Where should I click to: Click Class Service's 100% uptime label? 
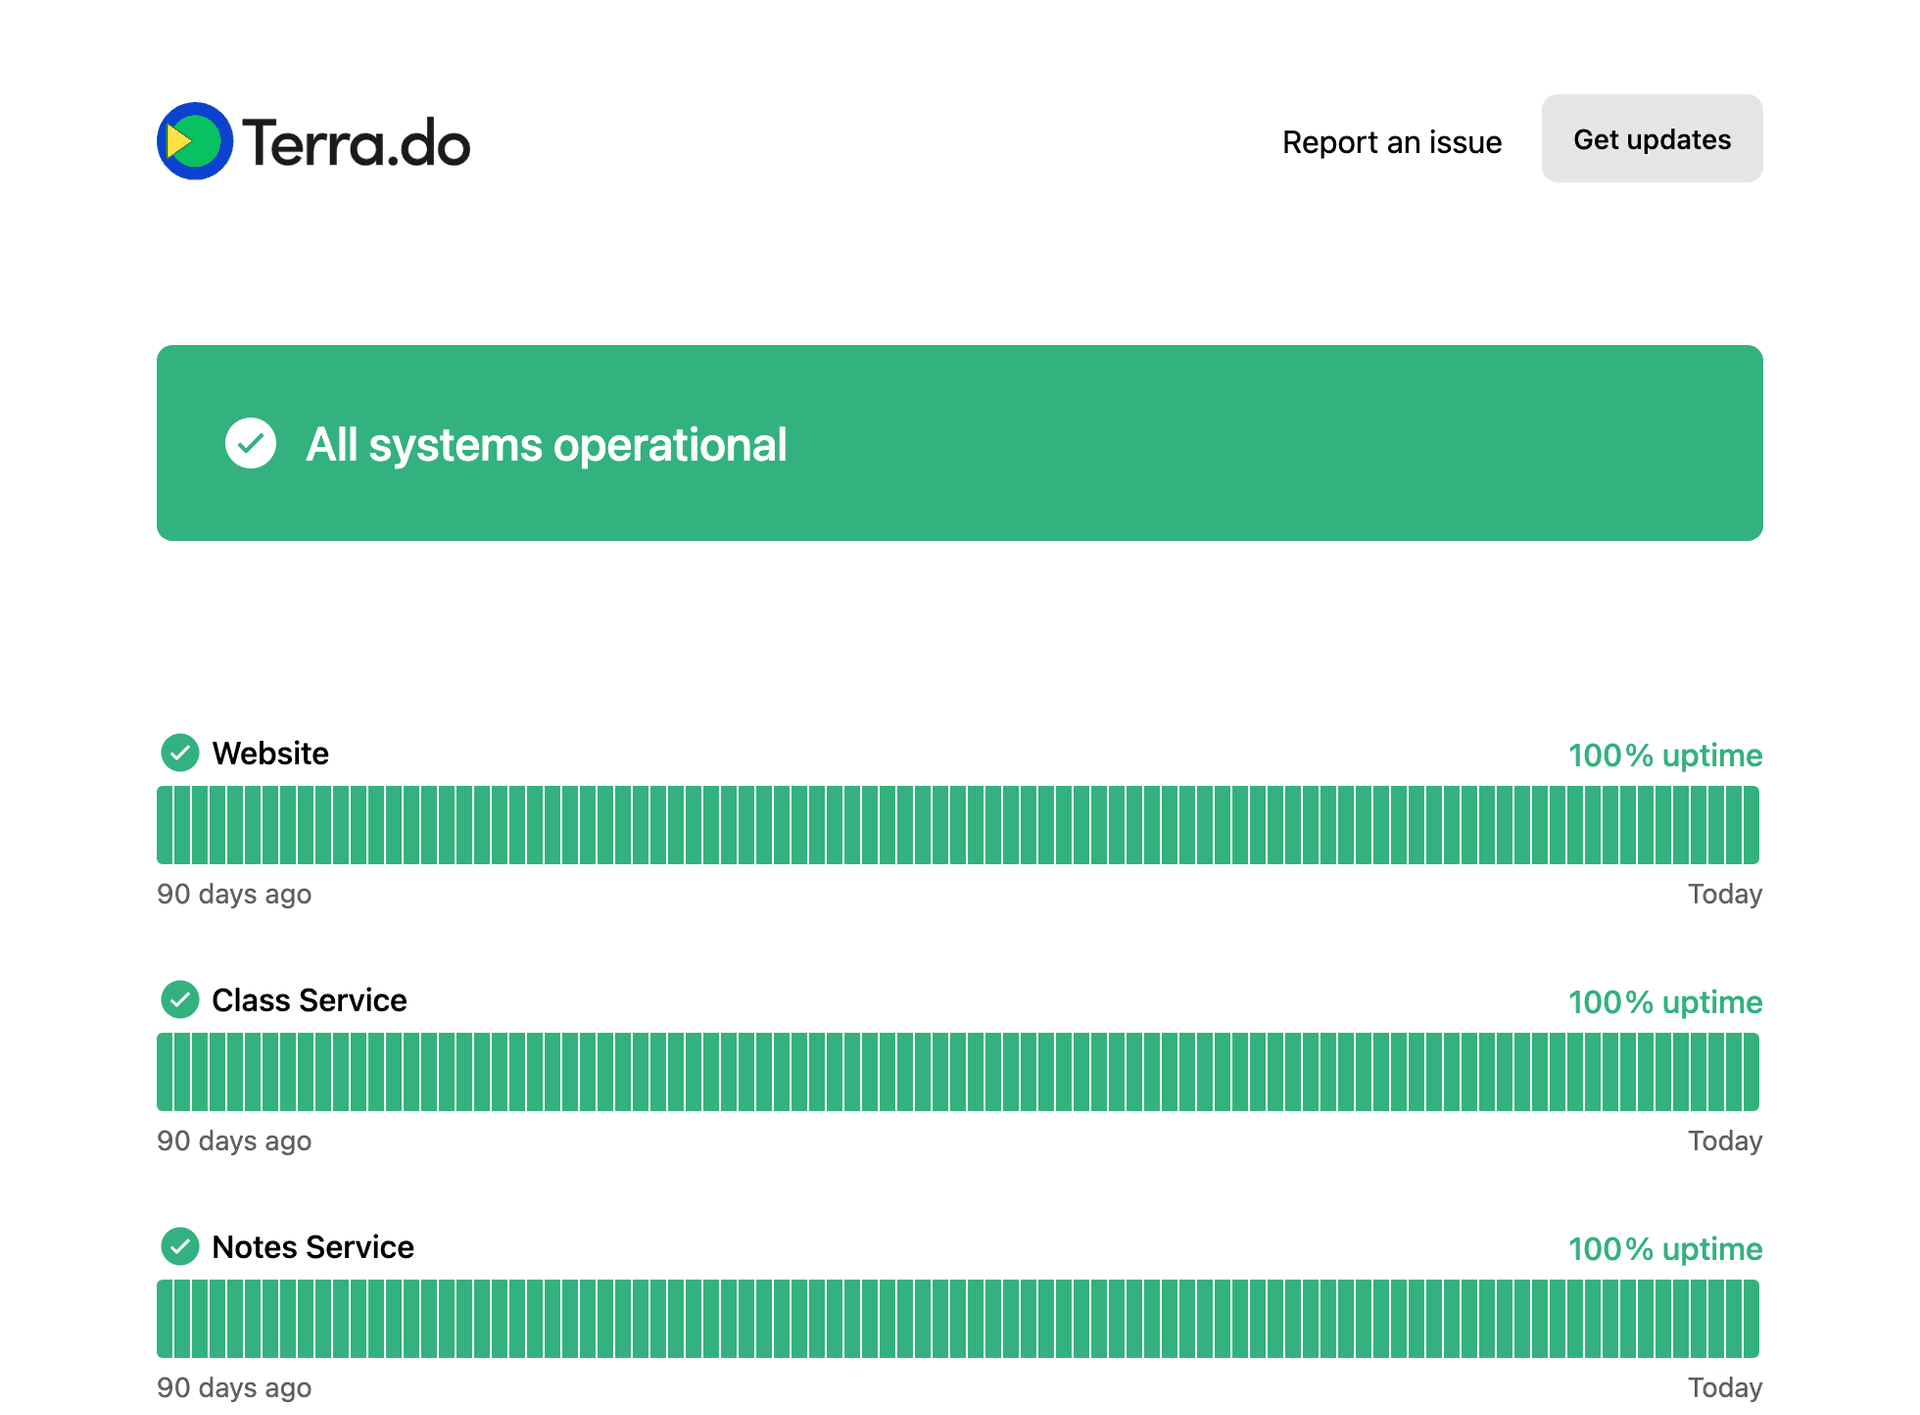[x=1664, y=1002]
